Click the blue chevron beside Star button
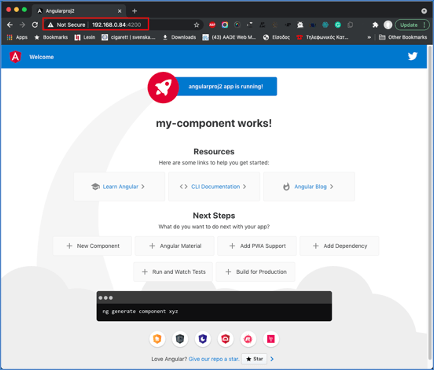434x370 pixels. point(272,359)
